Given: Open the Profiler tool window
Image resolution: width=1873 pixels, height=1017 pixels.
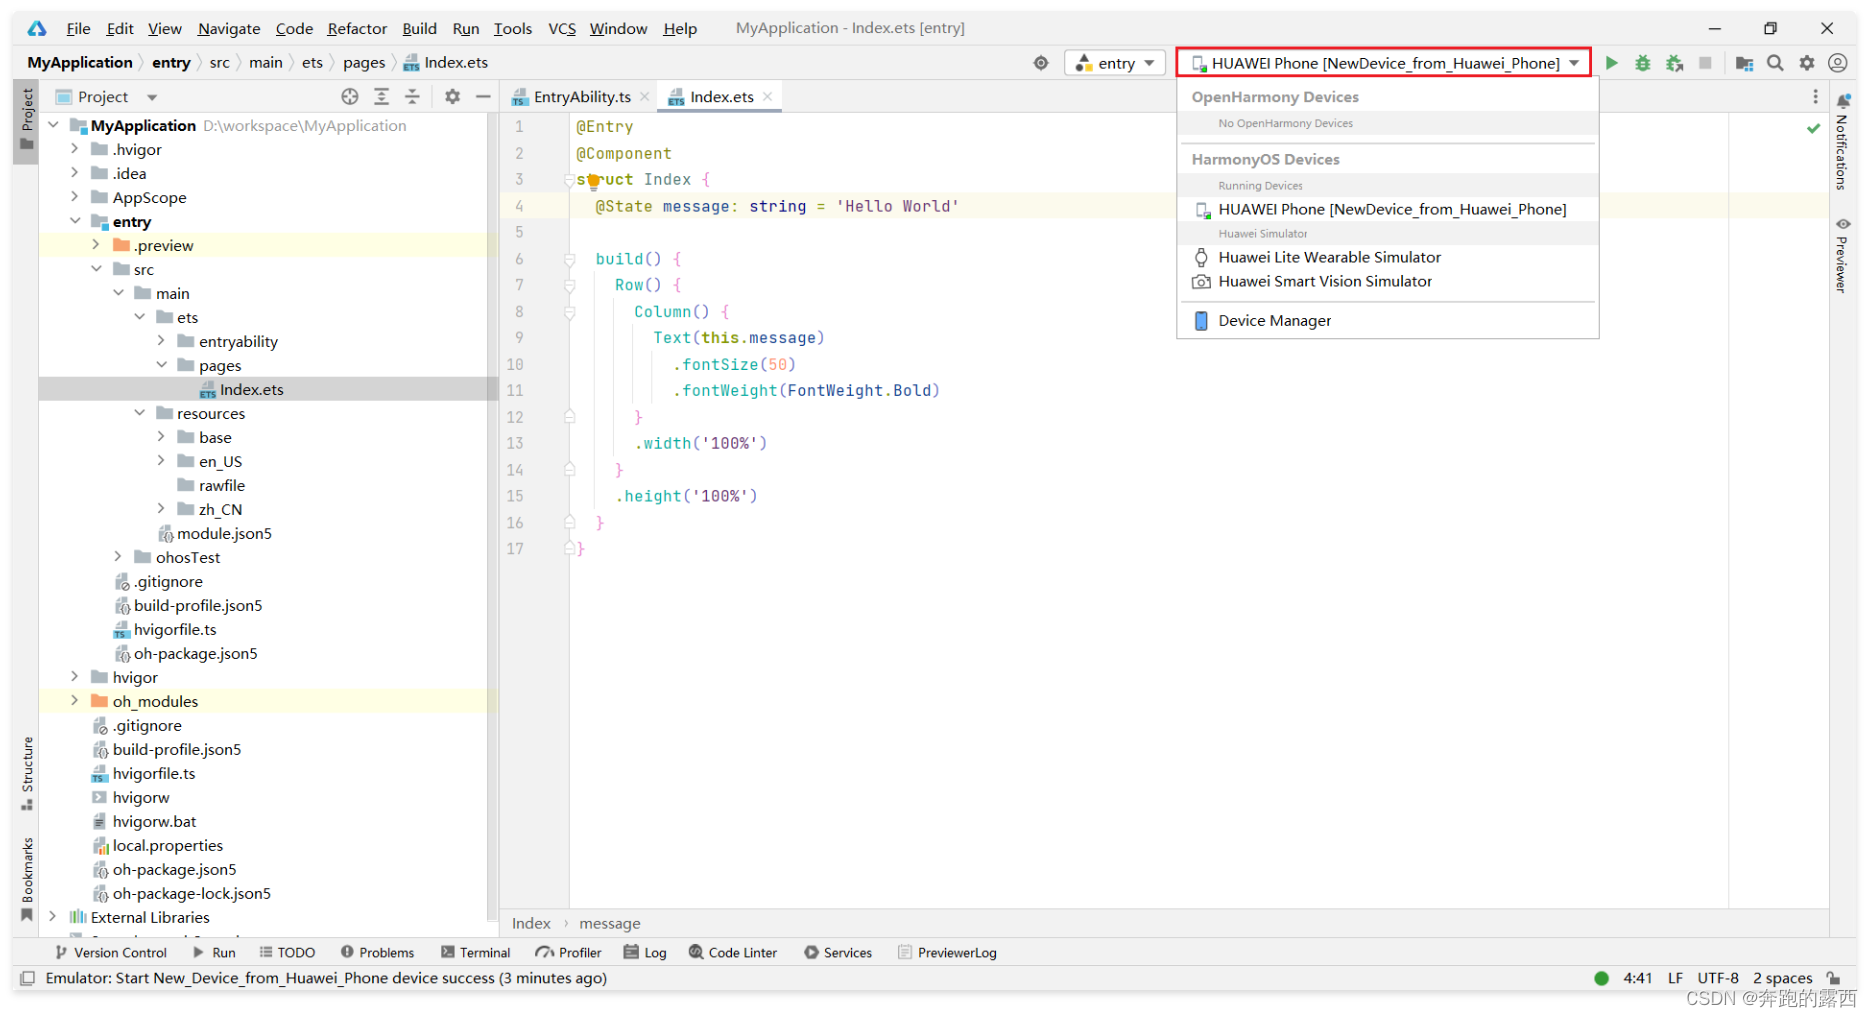Looking at the screenshot, I should (568, 953).
